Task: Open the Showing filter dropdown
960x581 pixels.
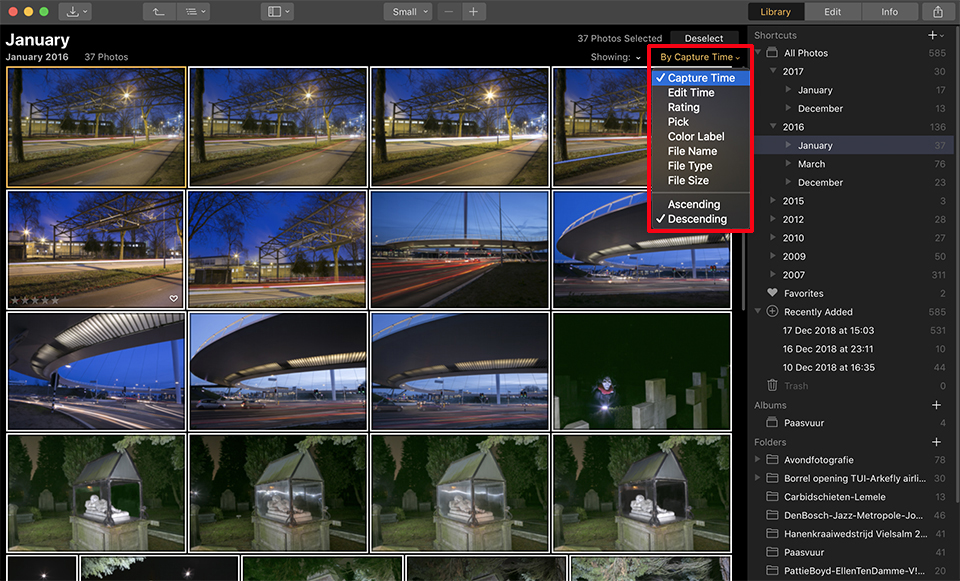Action: 616,57
